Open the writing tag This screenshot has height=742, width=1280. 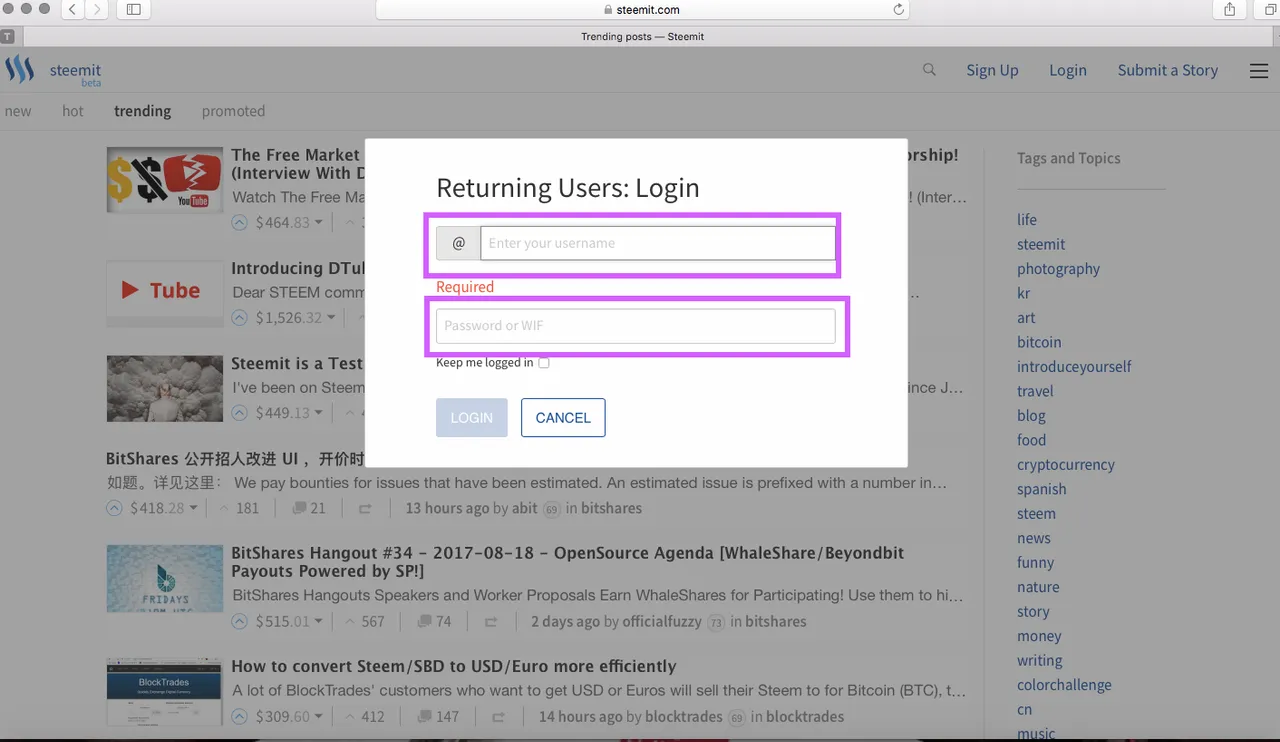pos(1040,660)
